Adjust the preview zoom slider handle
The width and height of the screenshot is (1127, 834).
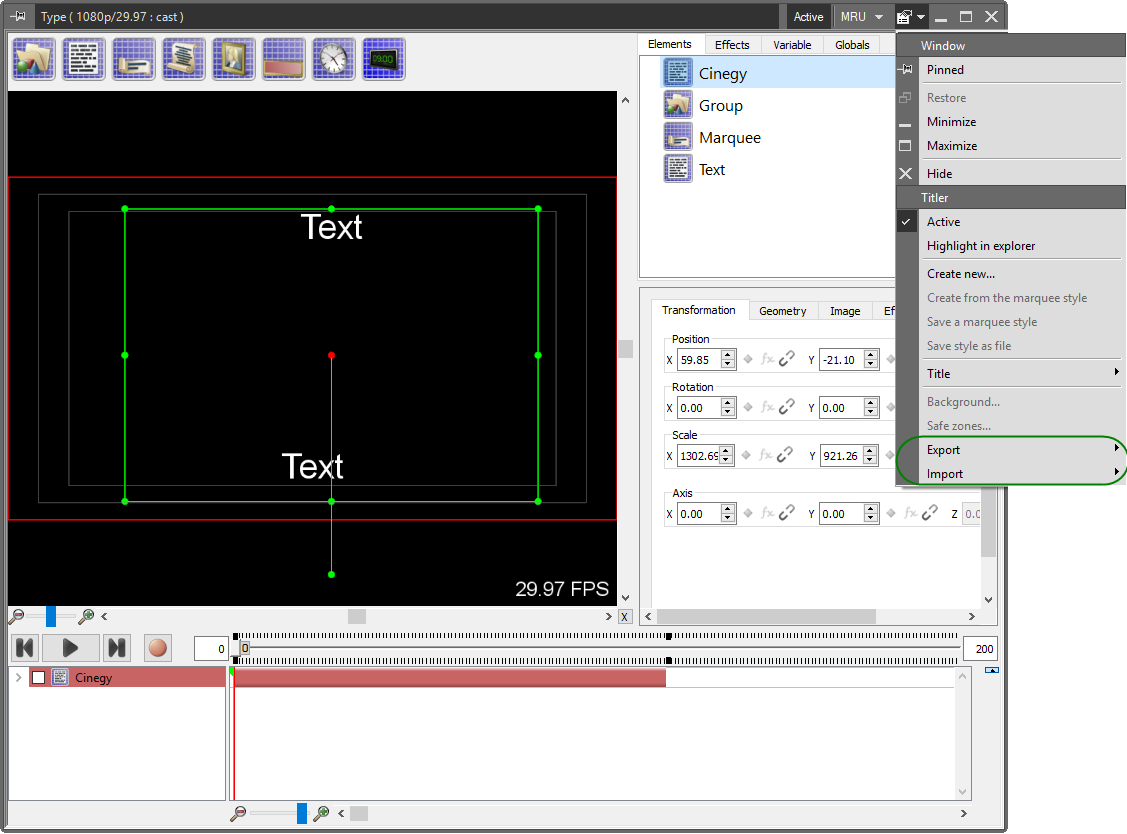51,616
